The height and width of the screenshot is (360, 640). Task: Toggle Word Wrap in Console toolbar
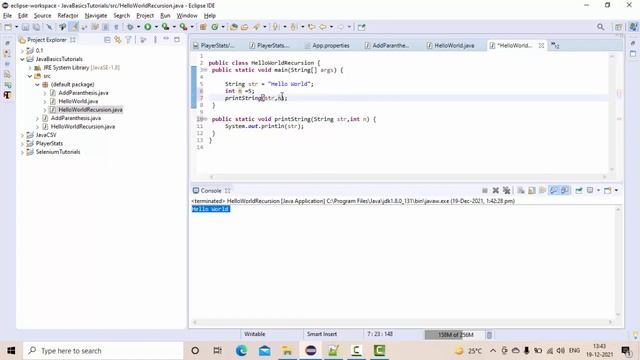pyautogui.click(x=542, y=191)
